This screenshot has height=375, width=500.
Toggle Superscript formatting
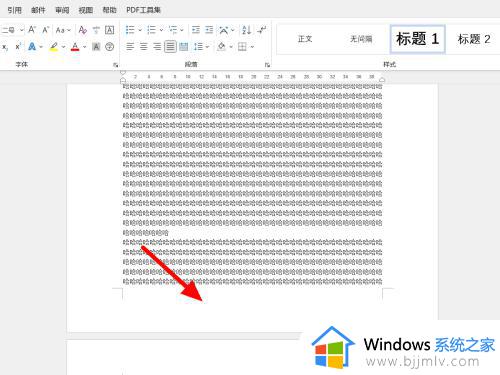[18, 47]
